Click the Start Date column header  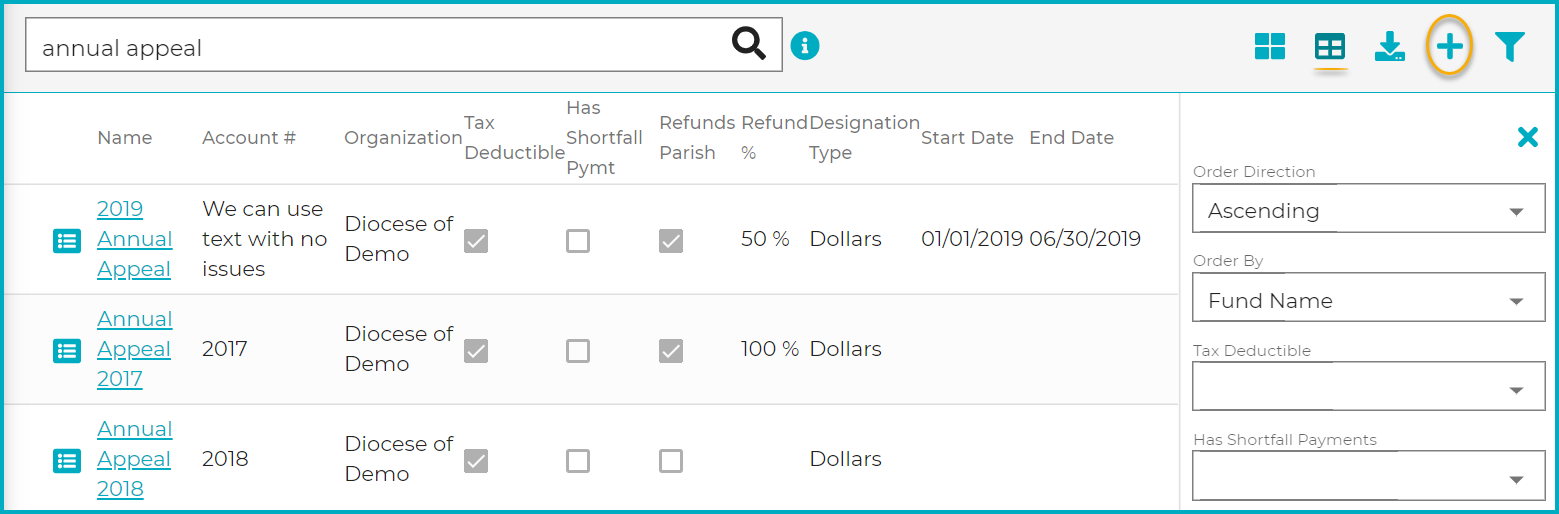pos(967,138)
